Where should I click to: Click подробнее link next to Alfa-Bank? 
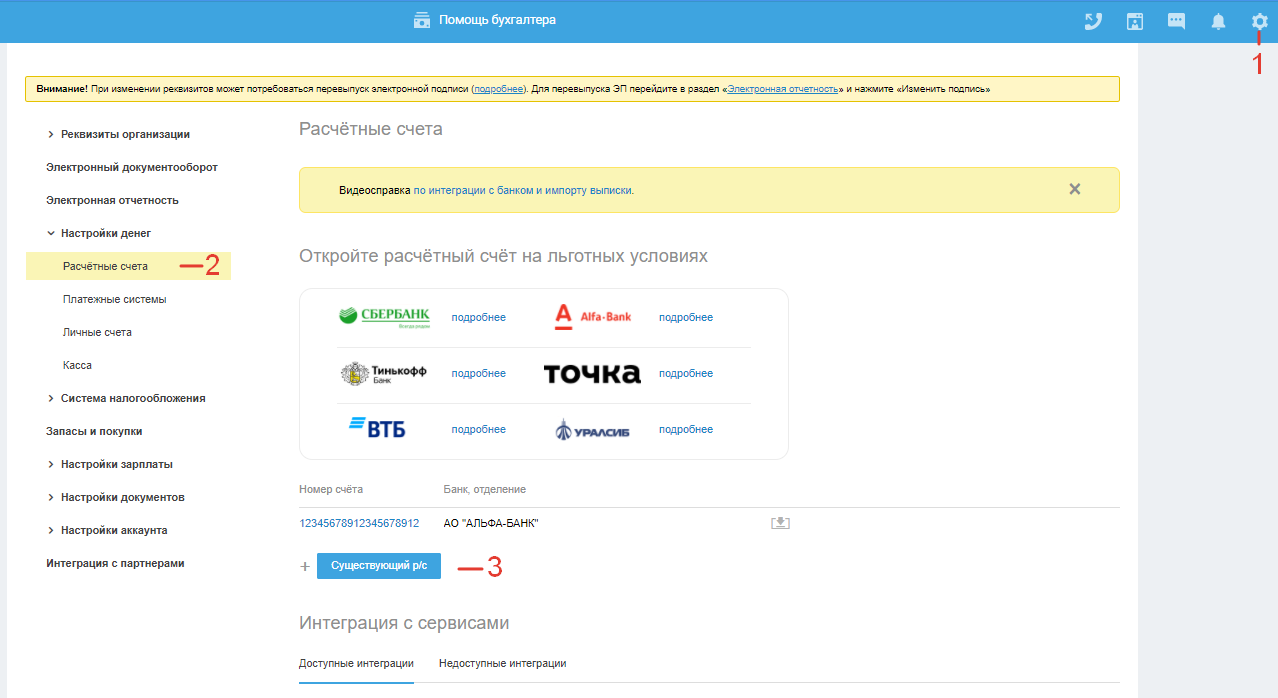(686, 317)
